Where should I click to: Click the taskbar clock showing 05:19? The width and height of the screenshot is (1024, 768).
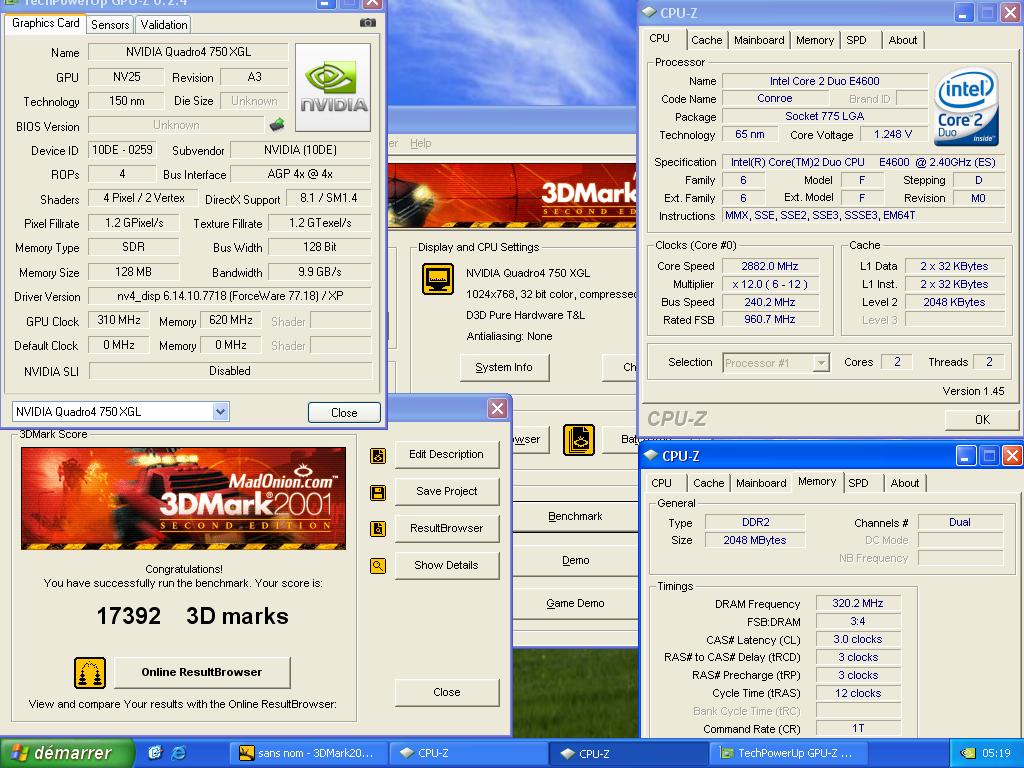click(x=996, y=754)
